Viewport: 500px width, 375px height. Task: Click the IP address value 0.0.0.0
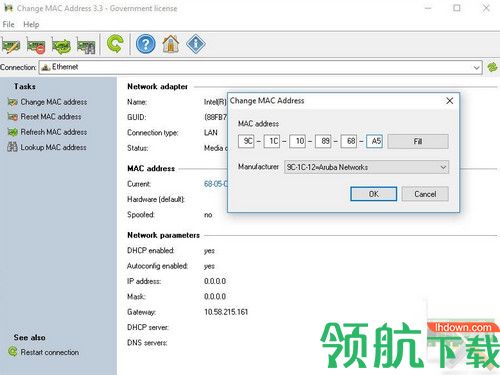coord(215,281)
